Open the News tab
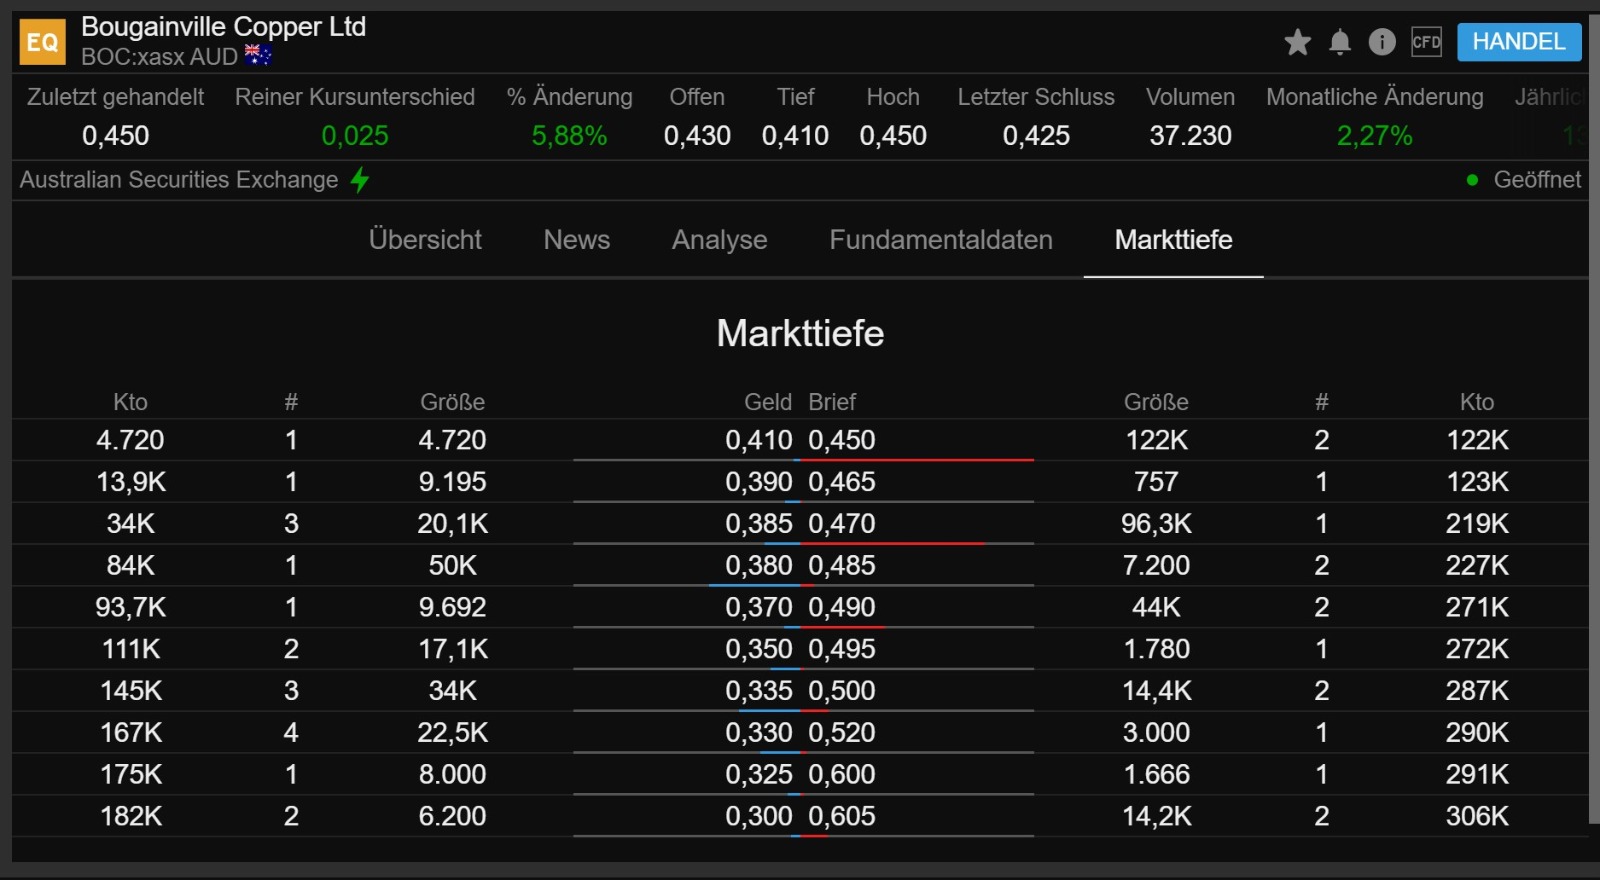Image resolution: width=1600 pixels, height=880 pixels. click(577, 240)
